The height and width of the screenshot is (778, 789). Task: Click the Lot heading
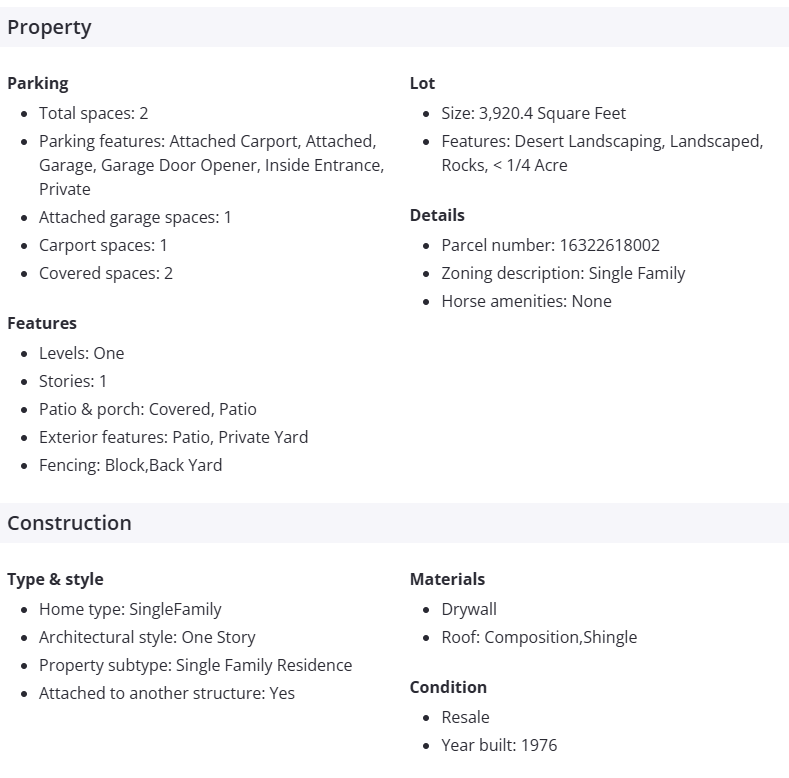[422, 83]
